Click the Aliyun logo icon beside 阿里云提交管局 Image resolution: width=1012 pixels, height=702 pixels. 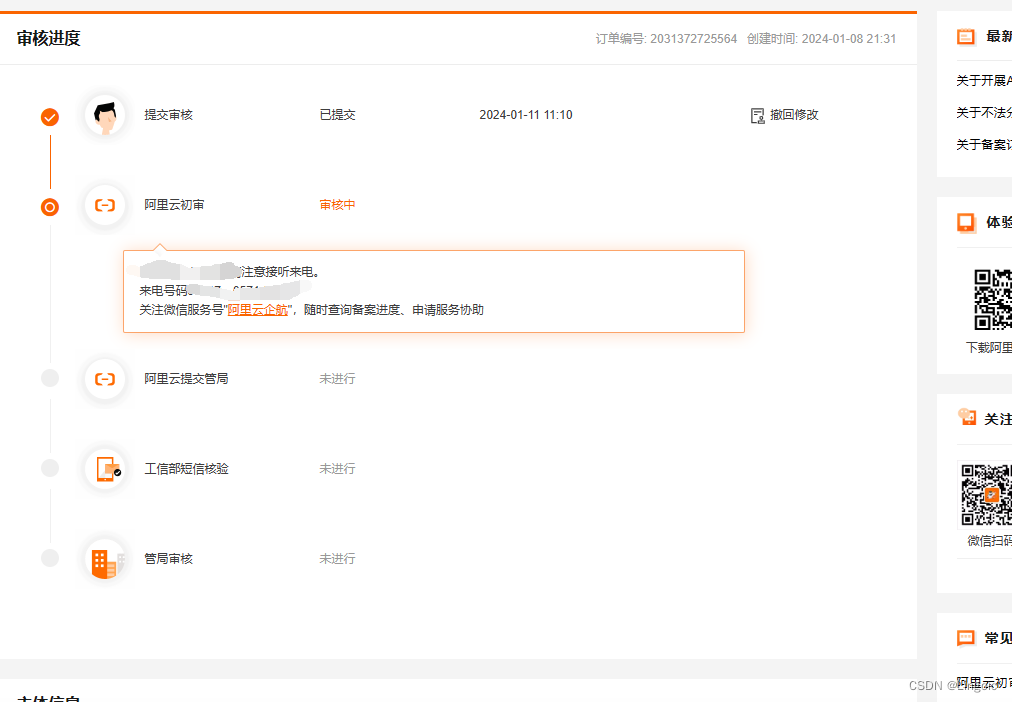pyautogui.click(x=105, y=379)
